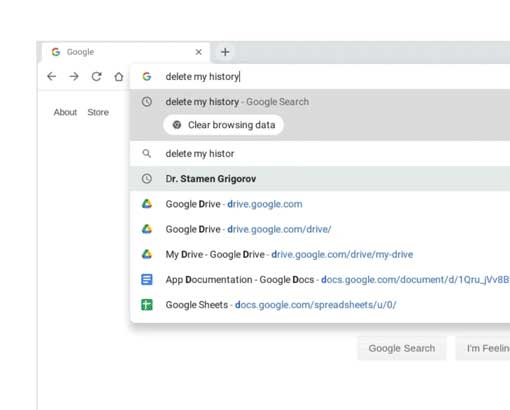Viewport: 510px width, 410px height.
Task: Click the Google Search button
Action: 402,348
